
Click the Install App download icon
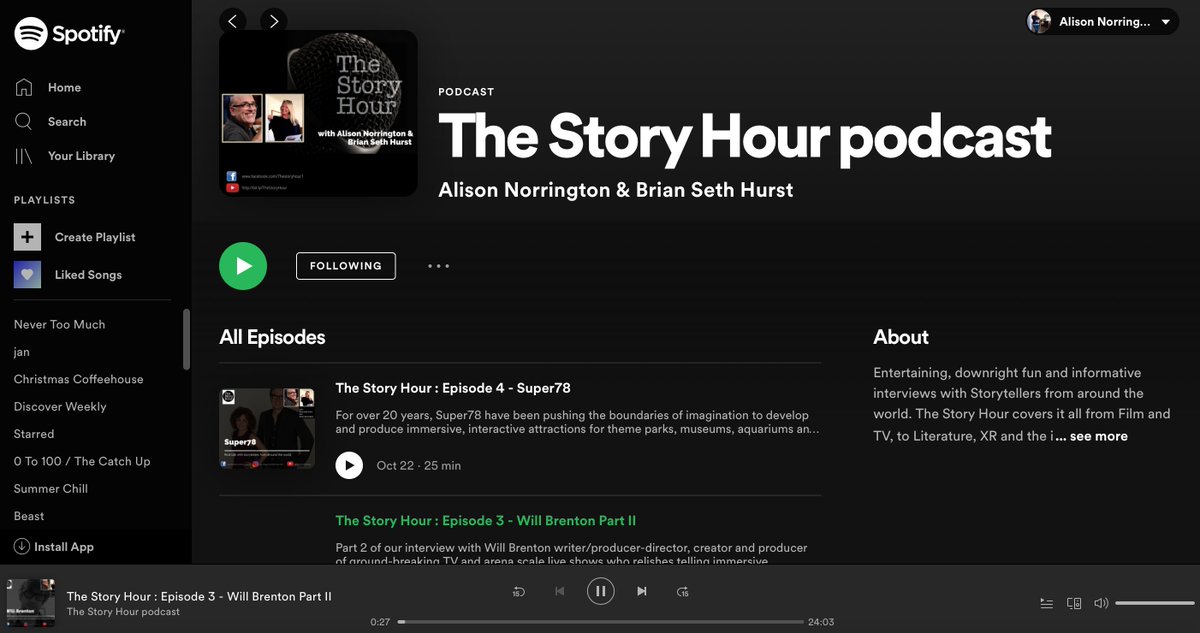pos(22,546)
